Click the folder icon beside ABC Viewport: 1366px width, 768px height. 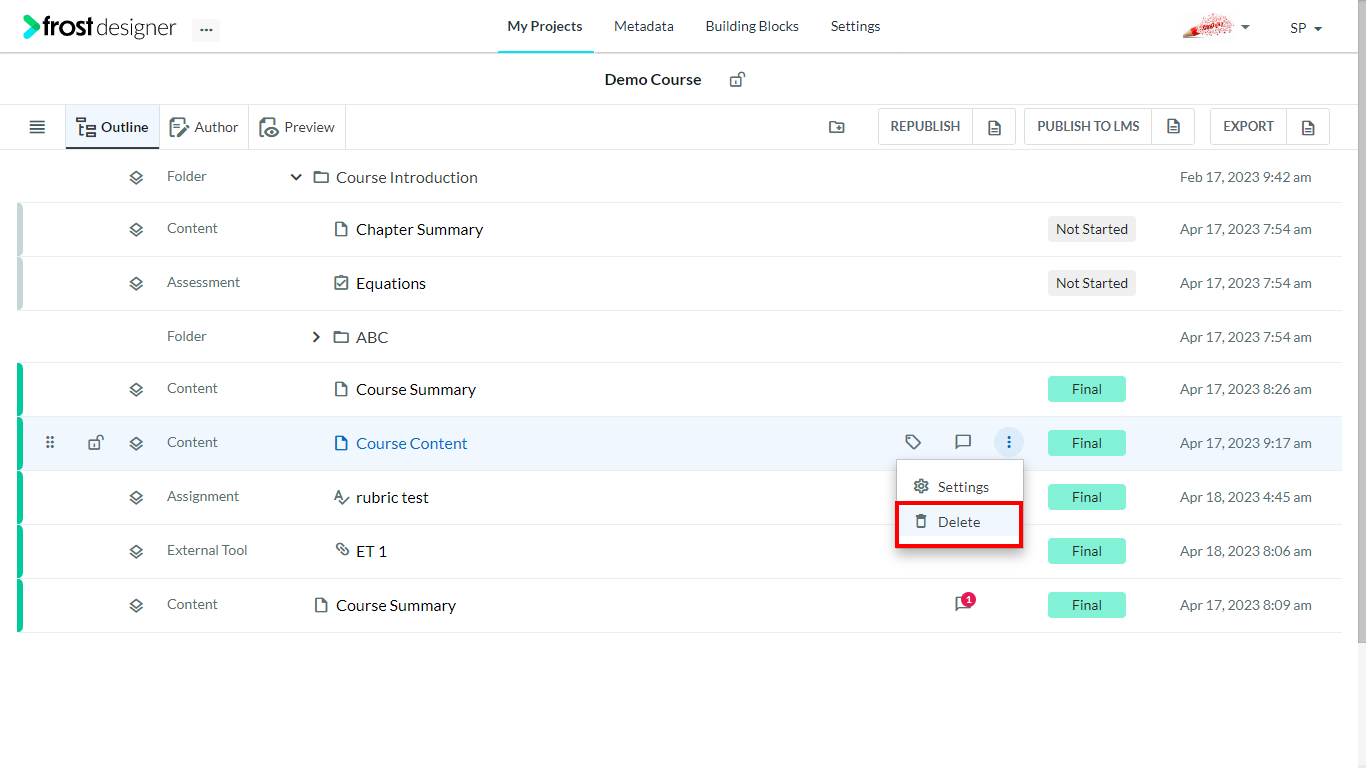click(341, 337)
